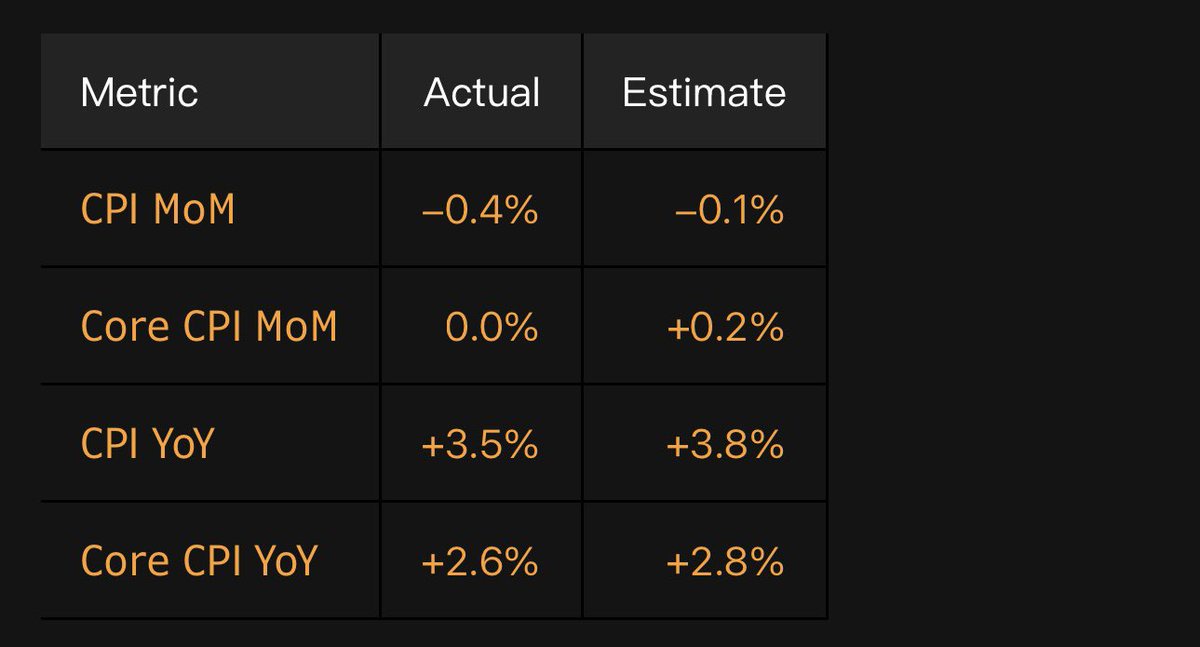Image resolution: width=1200 pixels, height=647 pixels.
Task: Select the Core CPI MoM row label
Action: tap(209, 327)
